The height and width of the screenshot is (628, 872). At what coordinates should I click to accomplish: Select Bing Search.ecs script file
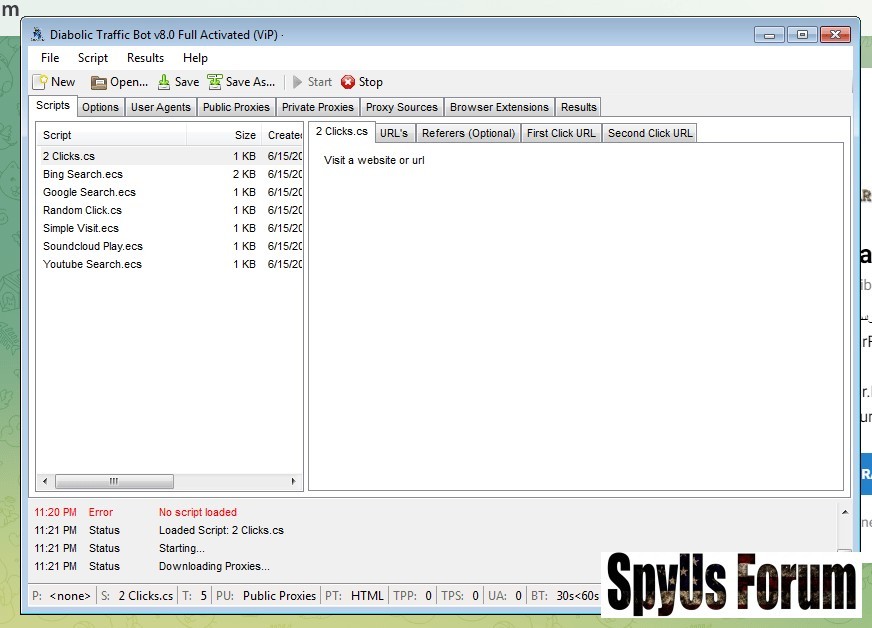click(x=83, y=174)
